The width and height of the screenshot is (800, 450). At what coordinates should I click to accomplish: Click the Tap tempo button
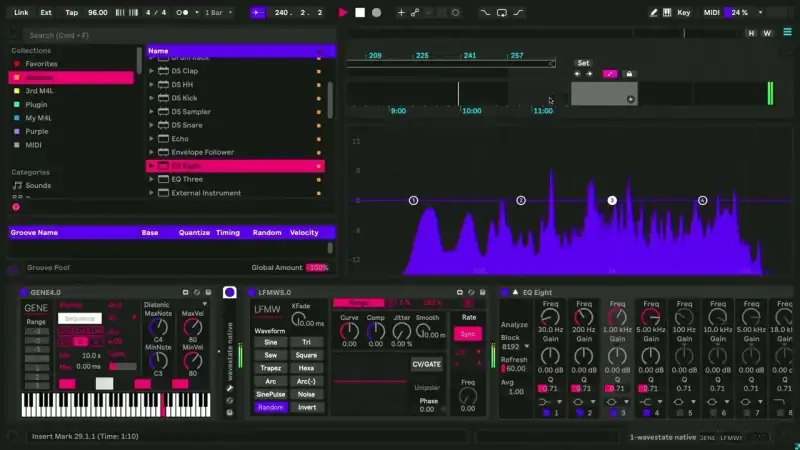71,13
